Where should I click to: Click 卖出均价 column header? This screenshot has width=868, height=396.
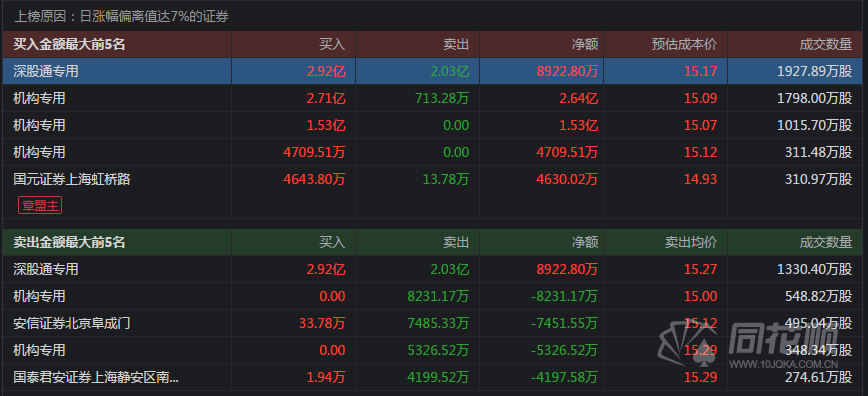click(x=691, y=242)
